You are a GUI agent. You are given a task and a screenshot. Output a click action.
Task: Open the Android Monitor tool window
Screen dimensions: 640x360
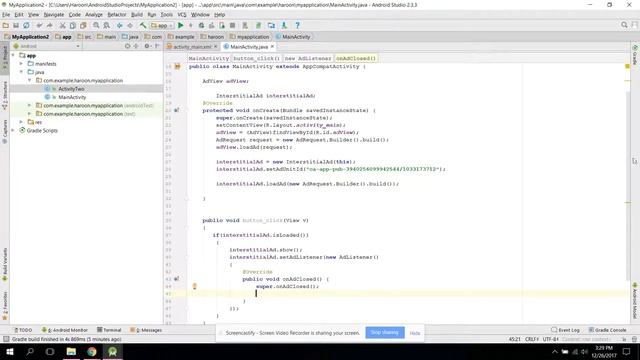click(x=65, y=330)
